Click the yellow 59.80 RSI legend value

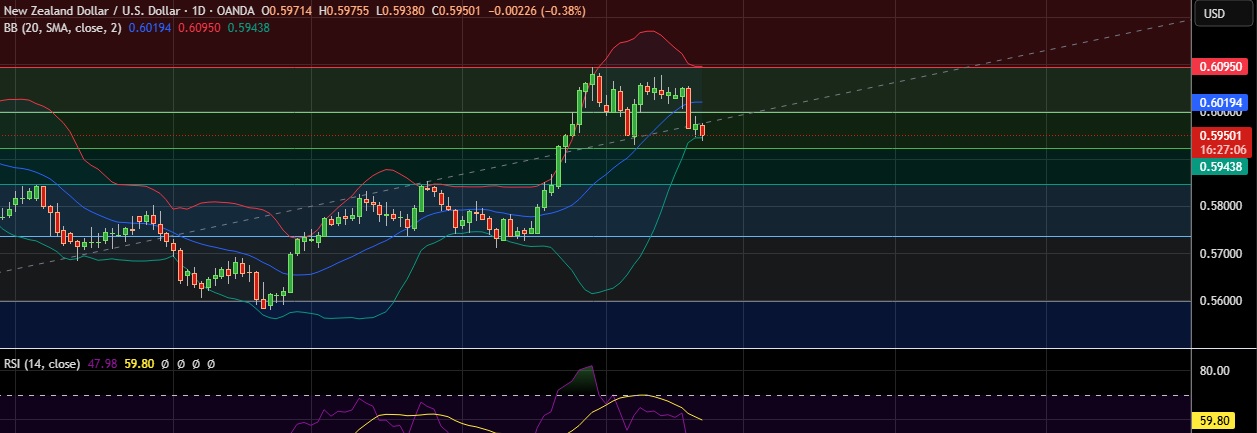point(138,364)
